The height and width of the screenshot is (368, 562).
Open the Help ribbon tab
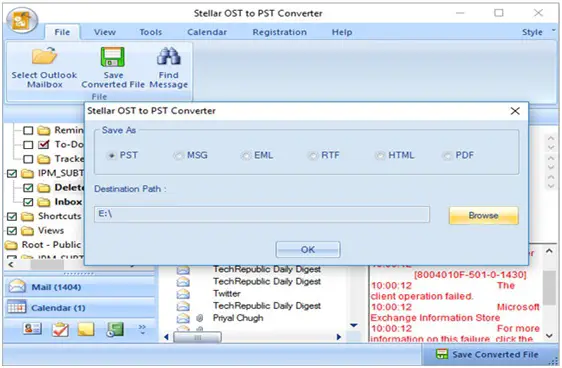click(342, 32)
